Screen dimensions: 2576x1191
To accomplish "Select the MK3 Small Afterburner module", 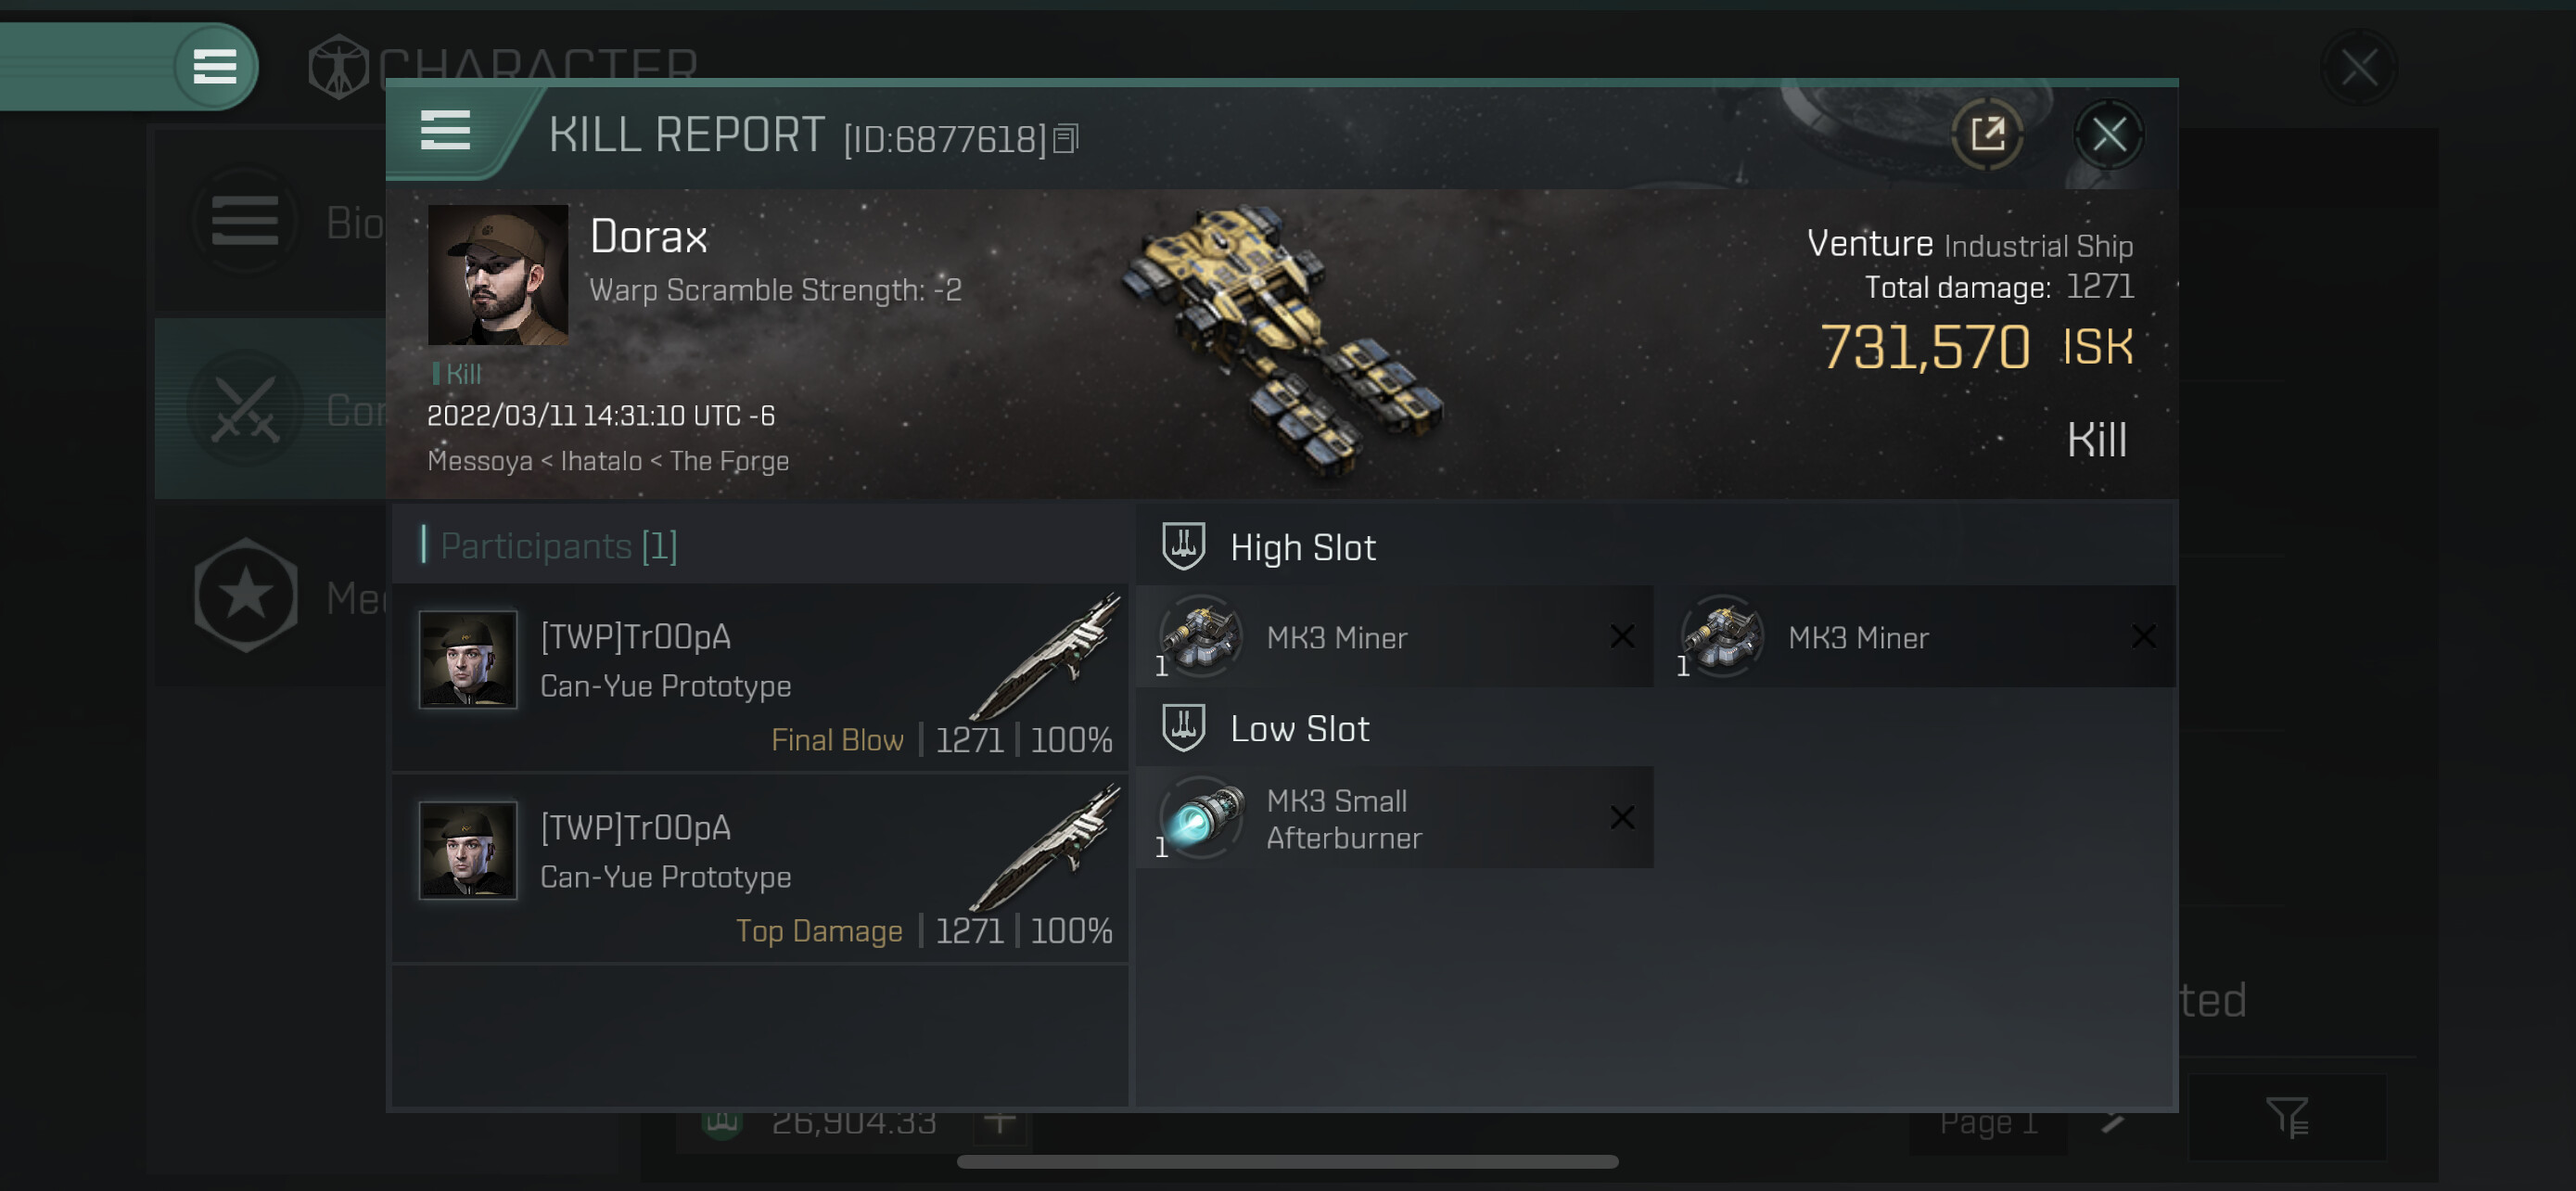I will point(1394,818).
